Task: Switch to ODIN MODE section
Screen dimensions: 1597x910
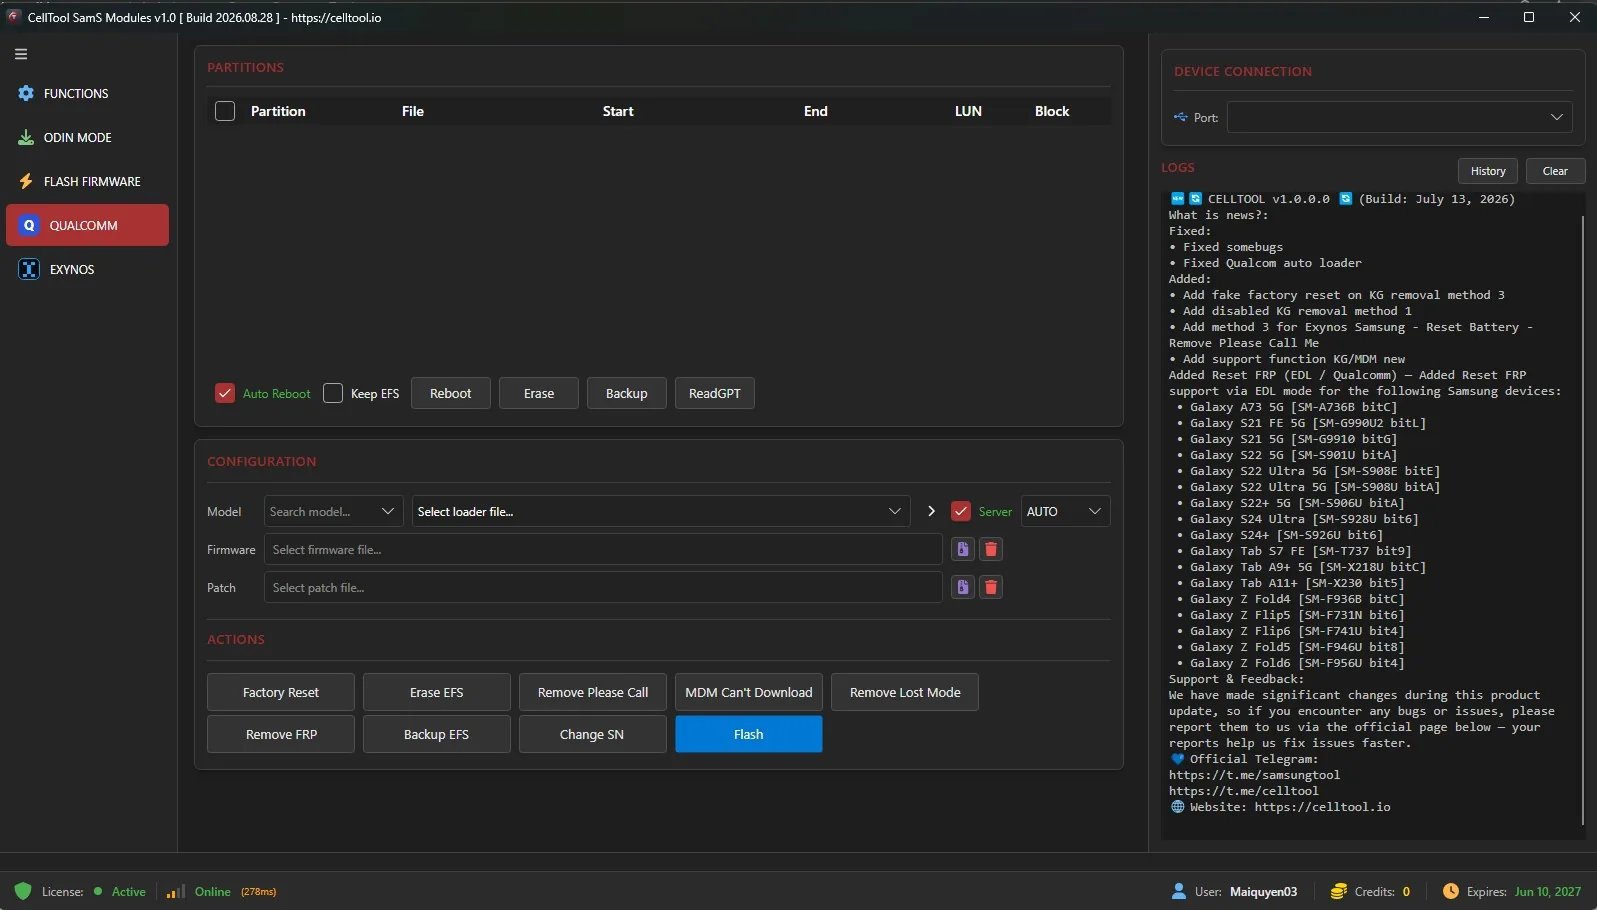Action: tap(88, 137)
